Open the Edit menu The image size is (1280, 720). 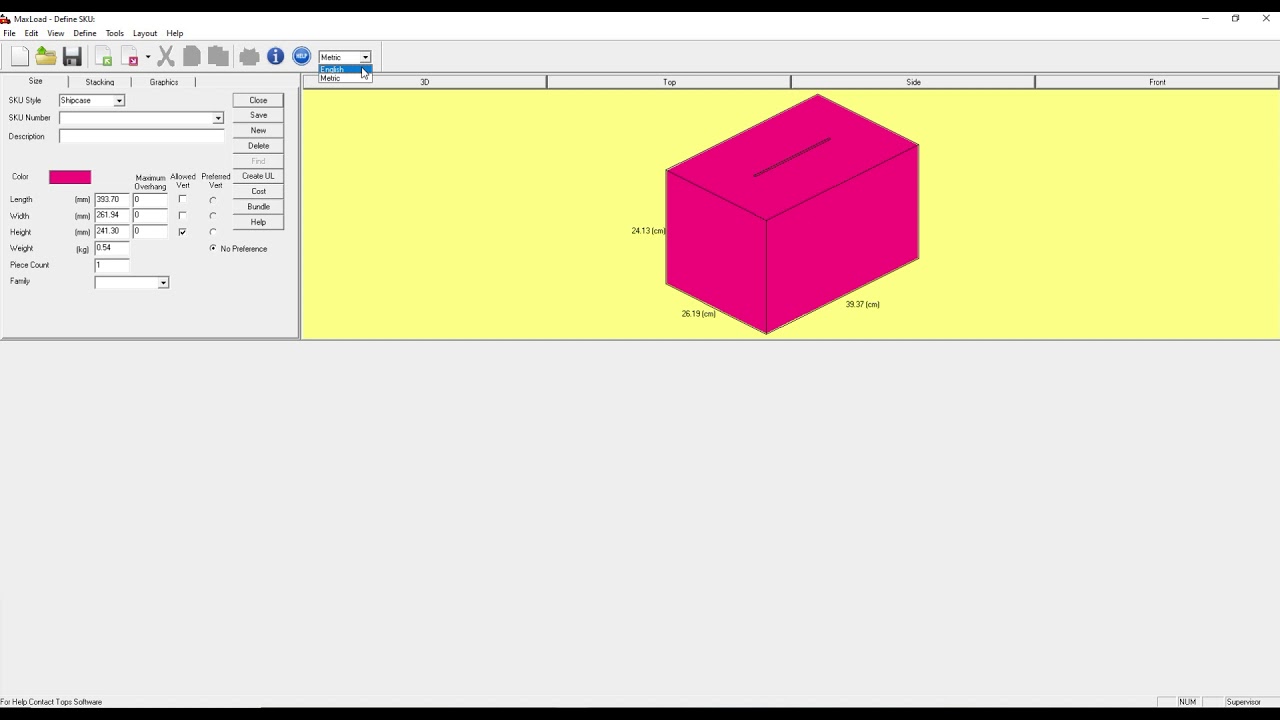(31, 33)
